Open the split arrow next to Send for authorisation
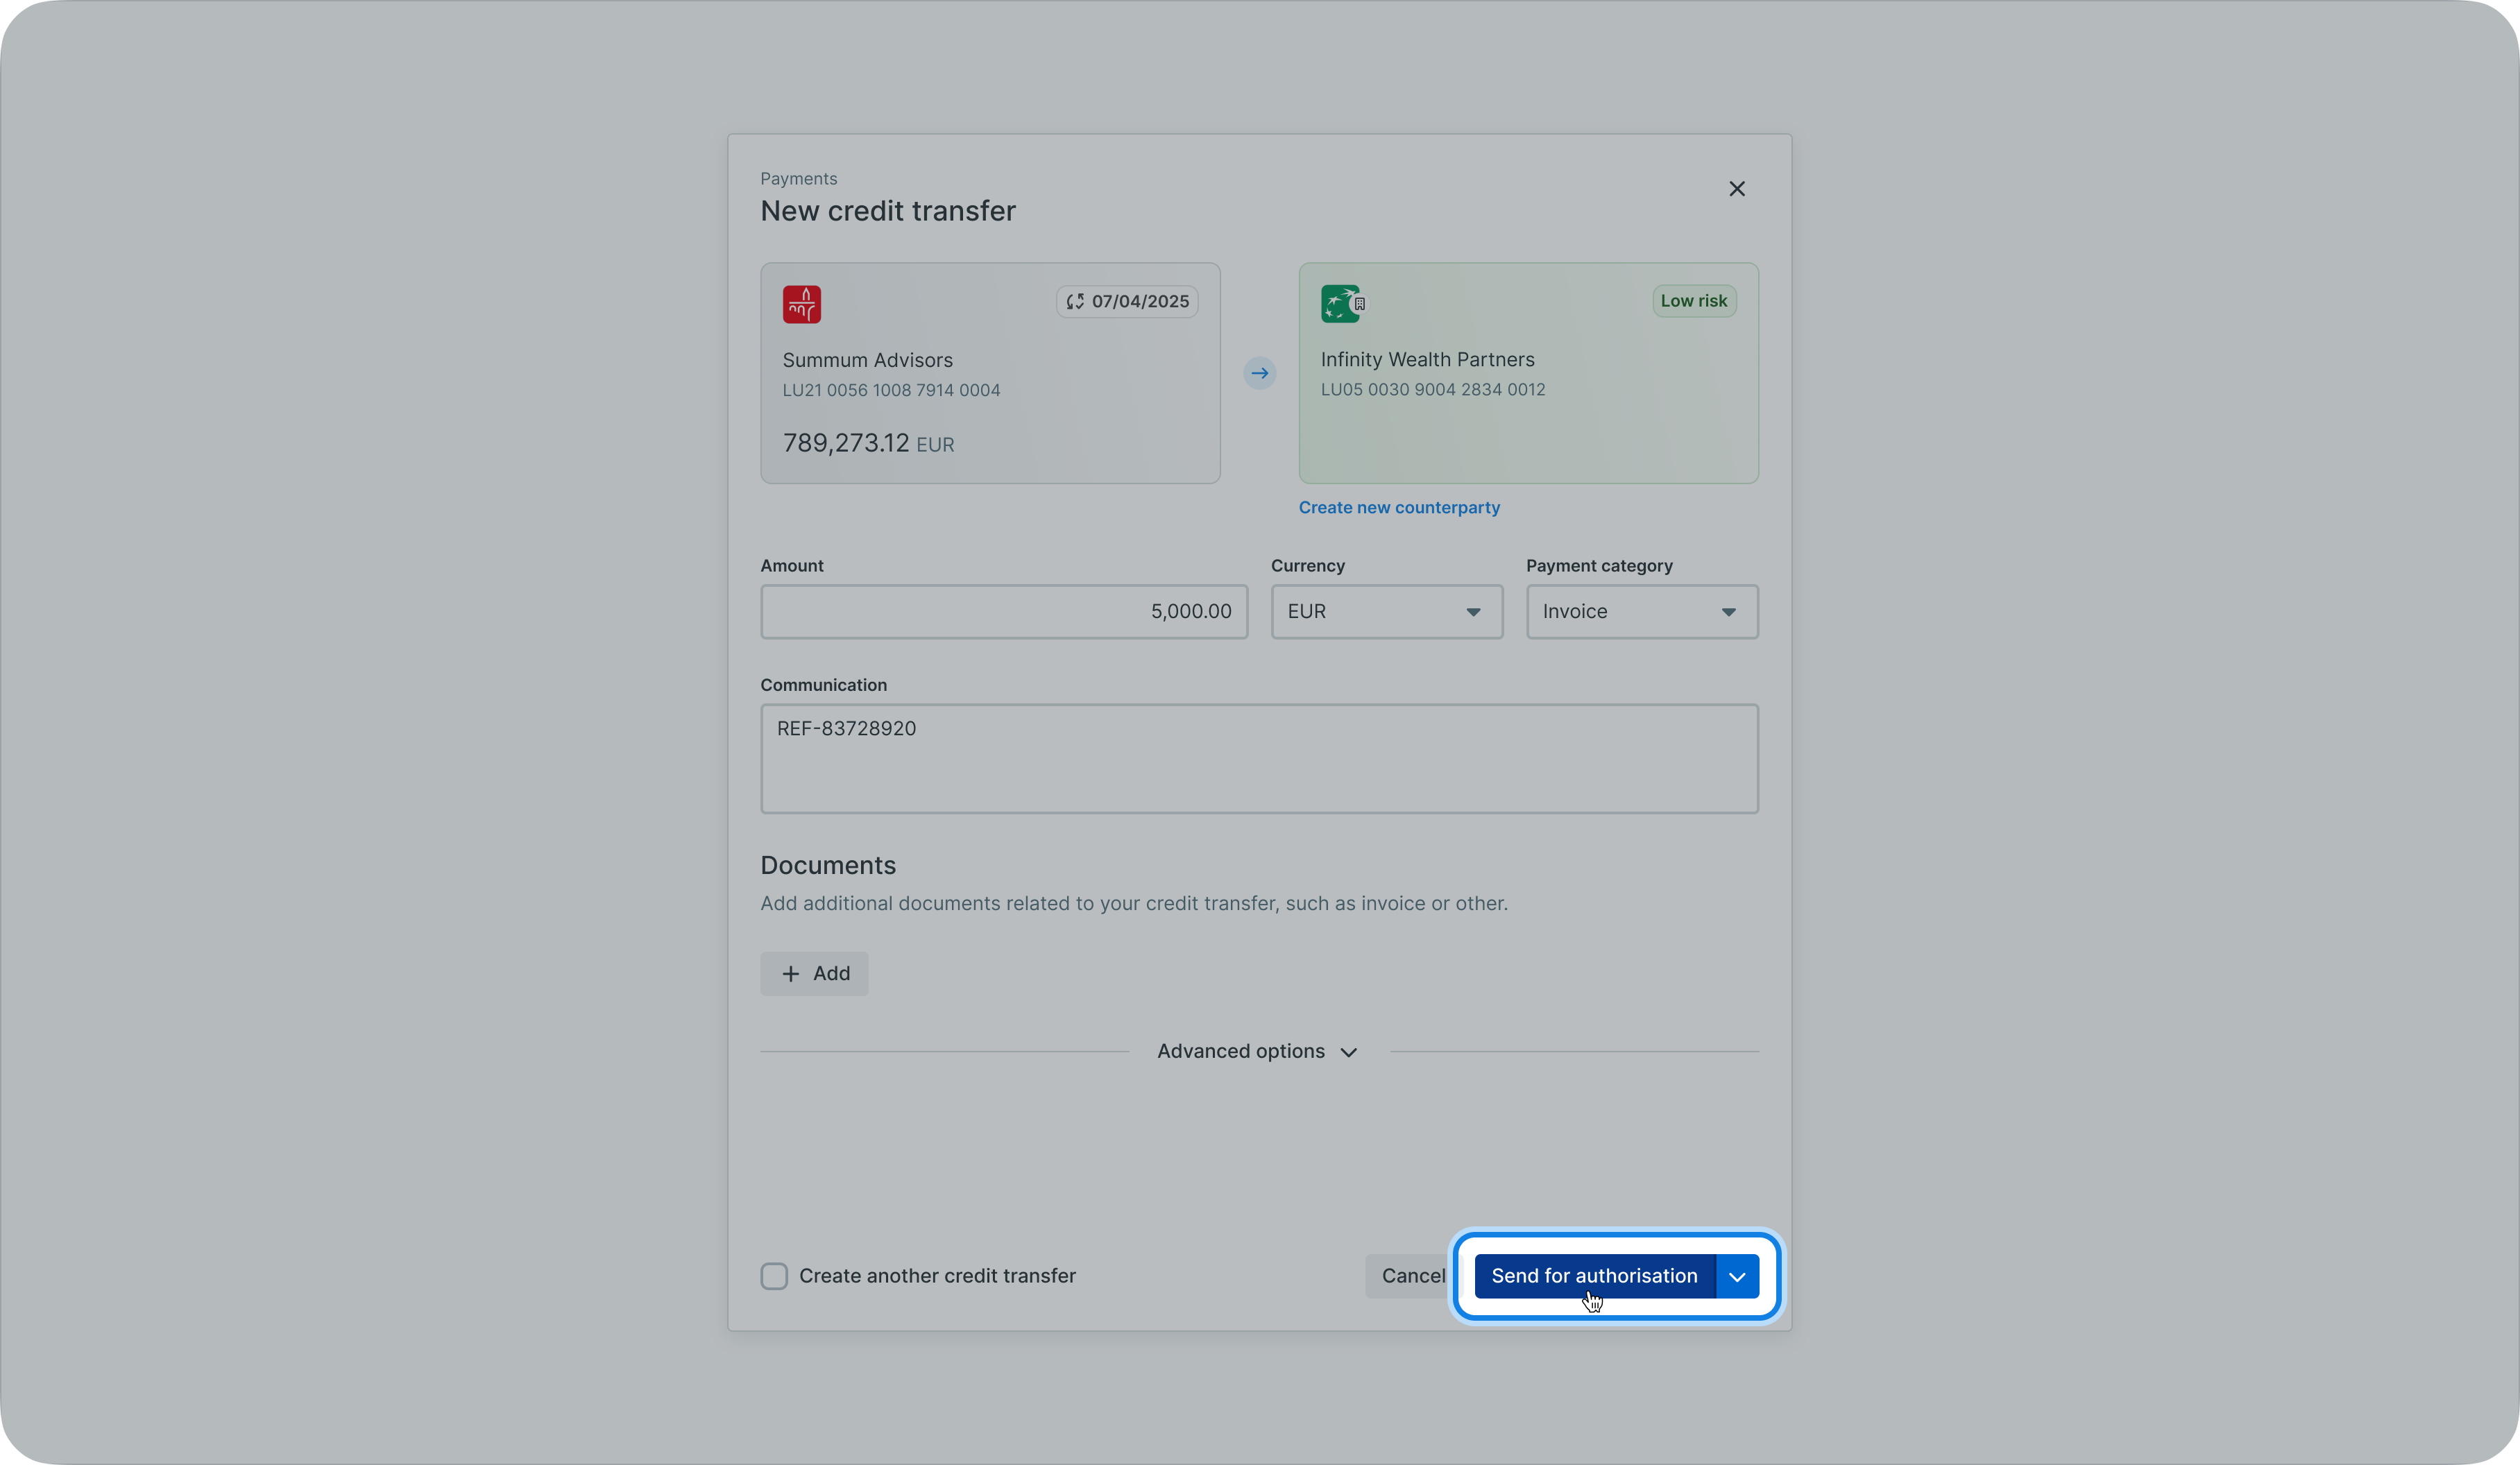Image resolution: width=2520 pixels, height=1465 pixels. [x=1737, y=1276]
